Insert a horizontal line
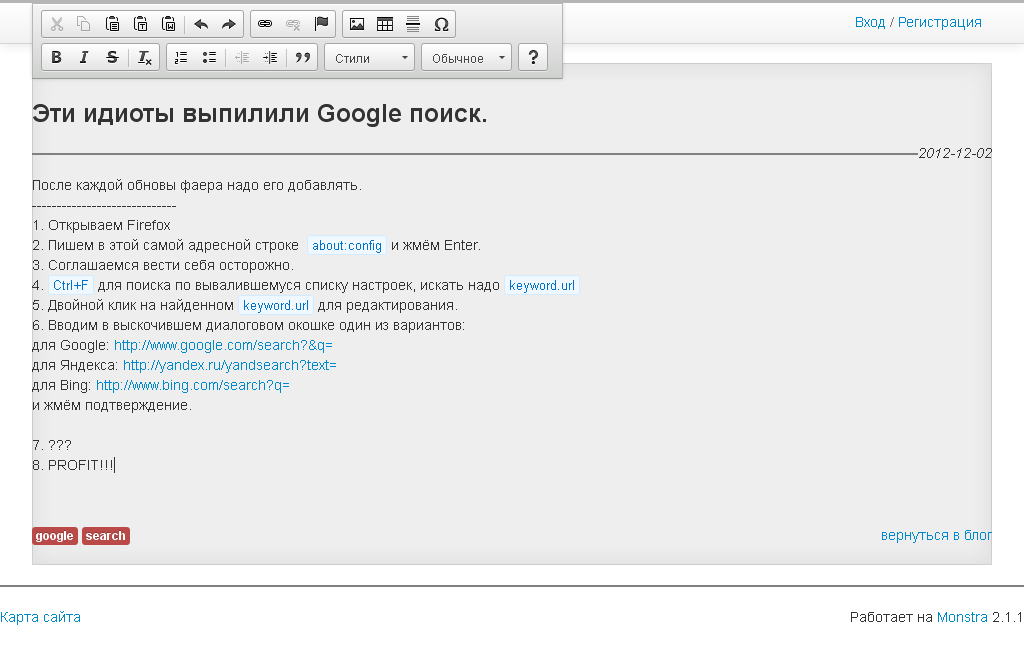1024x645 pixels. 413,24
